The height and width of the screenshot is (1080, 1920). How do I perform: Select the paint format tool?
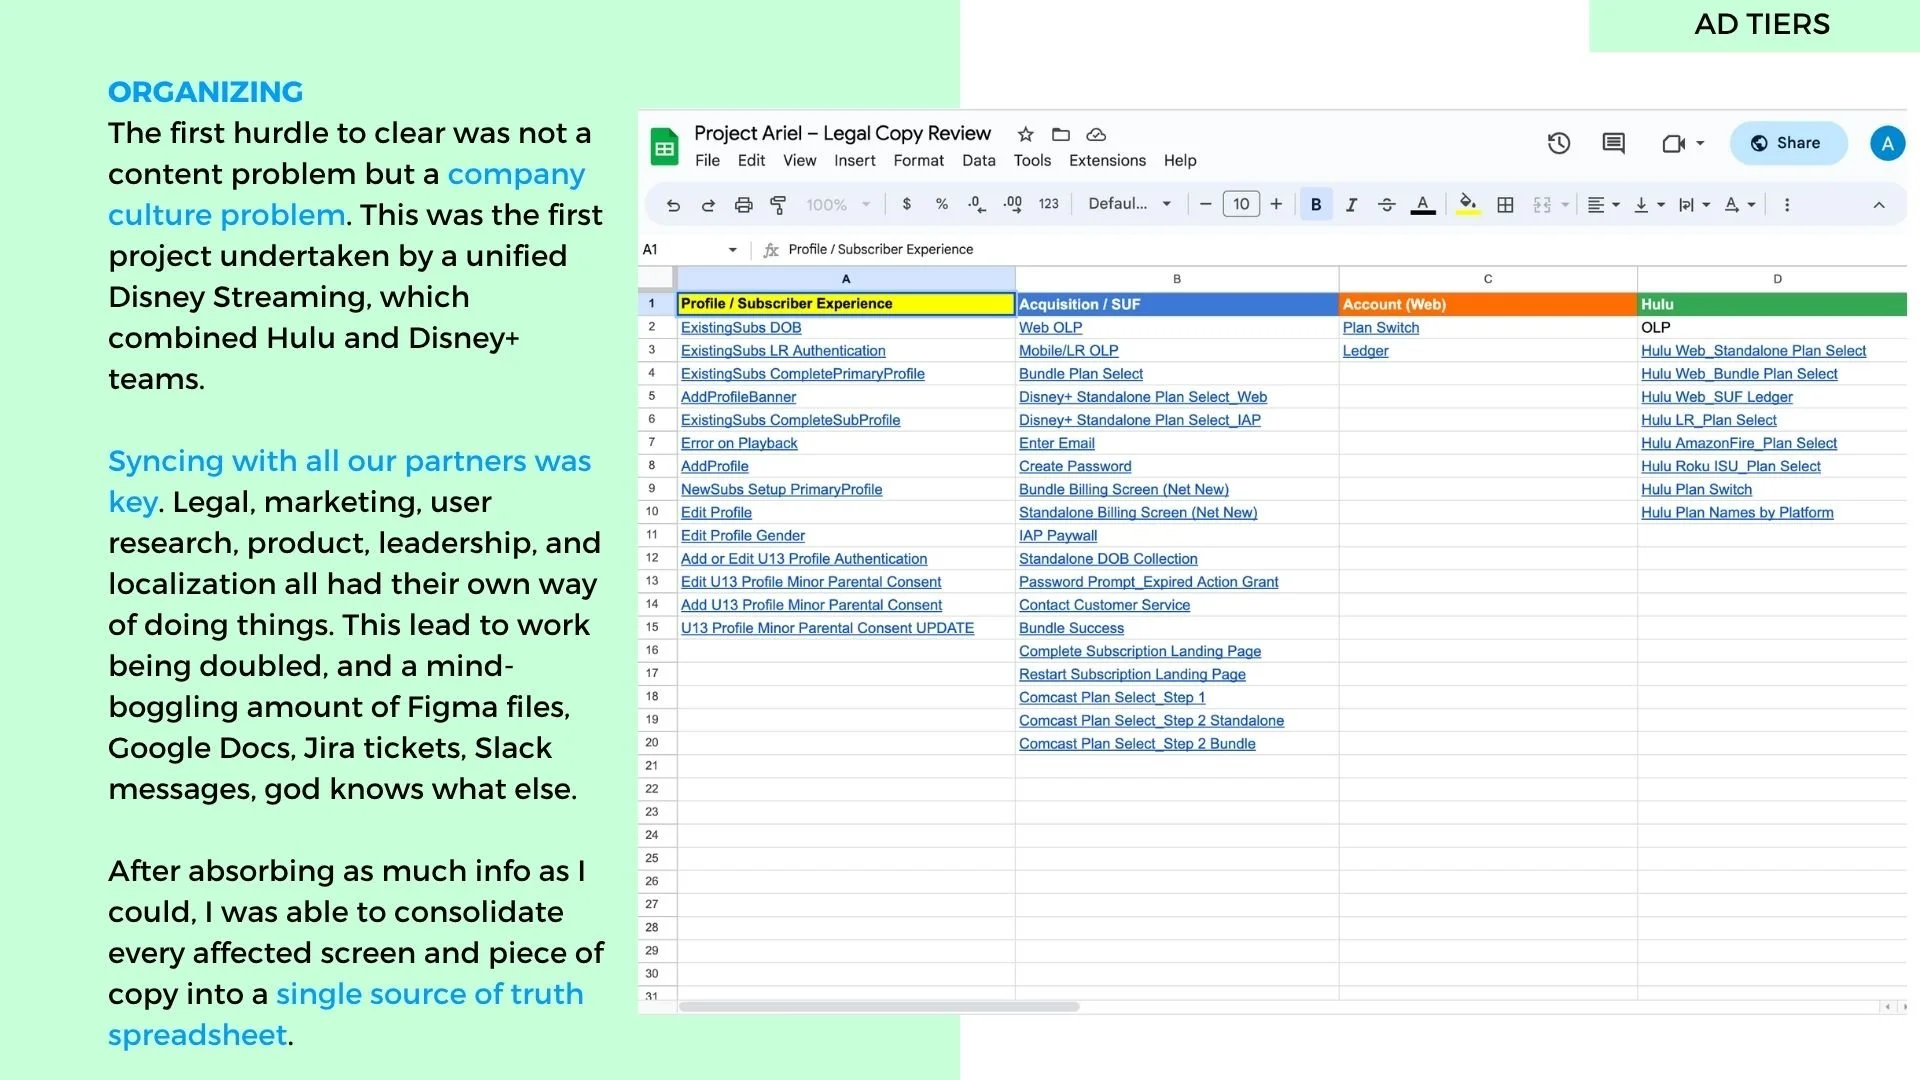[778, 205]
